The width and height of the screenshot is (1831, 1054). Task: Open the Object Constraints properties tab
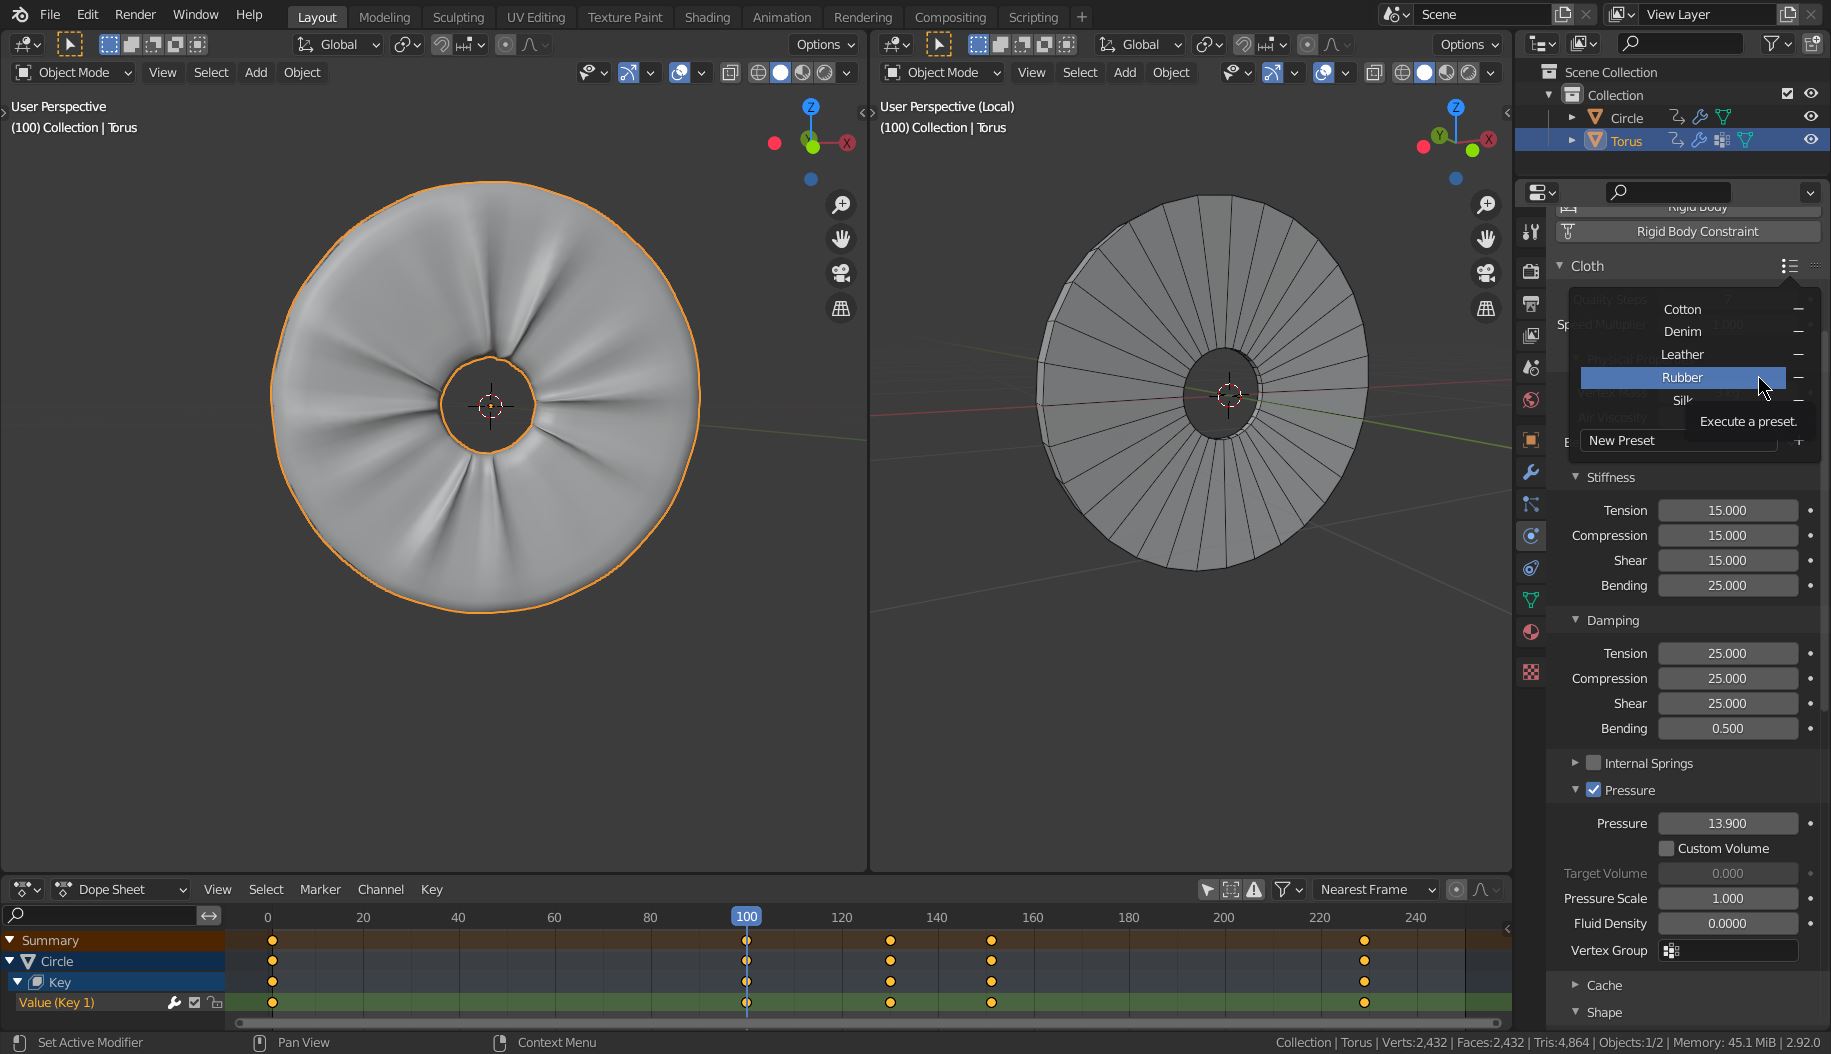click(1530, 568)
